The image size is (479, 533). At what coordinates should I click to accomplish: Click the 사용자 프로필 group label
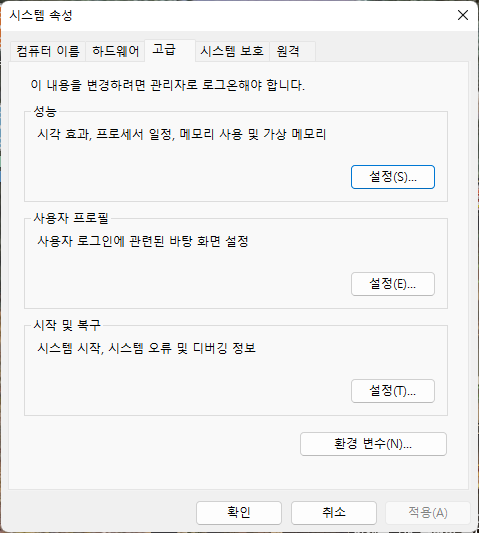(71, 218)
